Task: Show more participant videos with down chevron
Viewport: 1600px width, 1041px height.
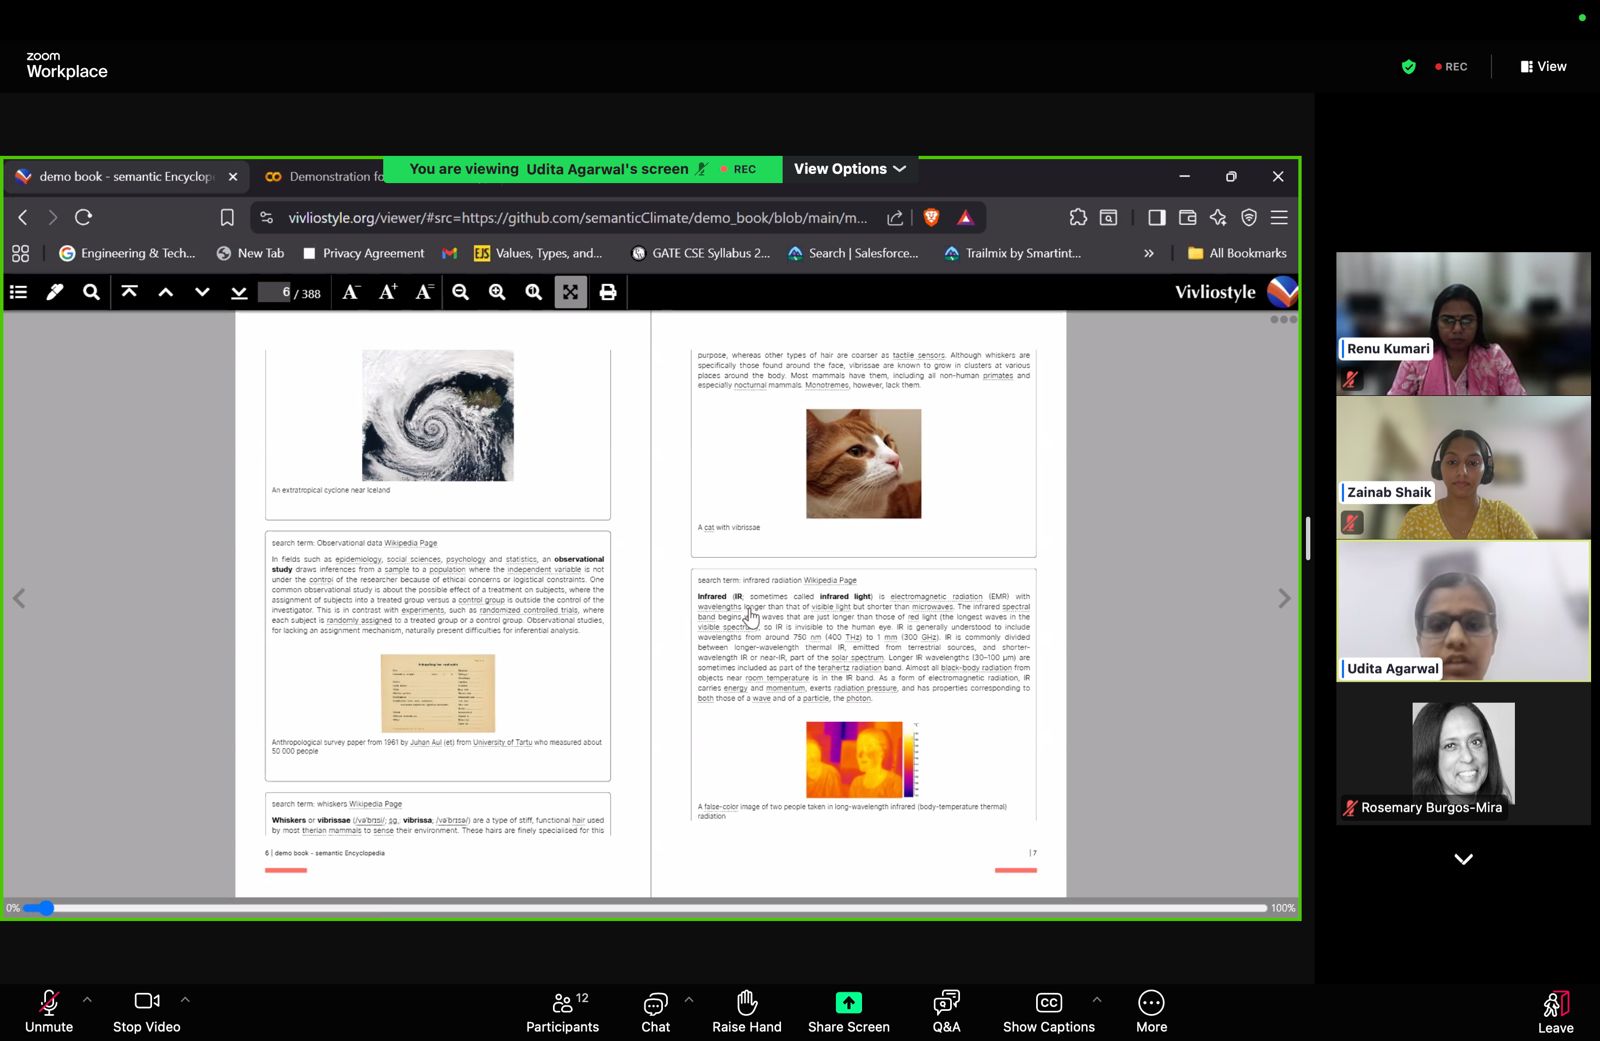Action: coord(1463,859)
